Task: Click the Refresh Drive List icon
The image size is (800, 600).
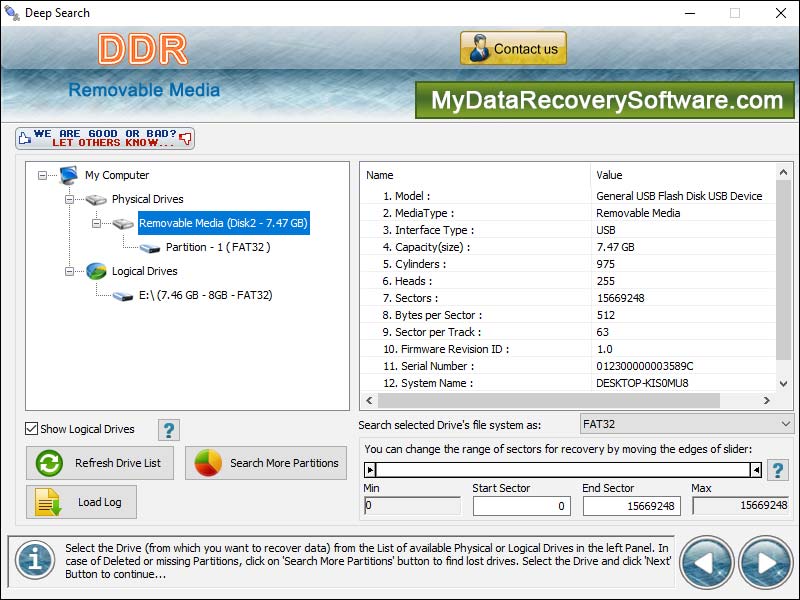Action: tap(46, 463)
